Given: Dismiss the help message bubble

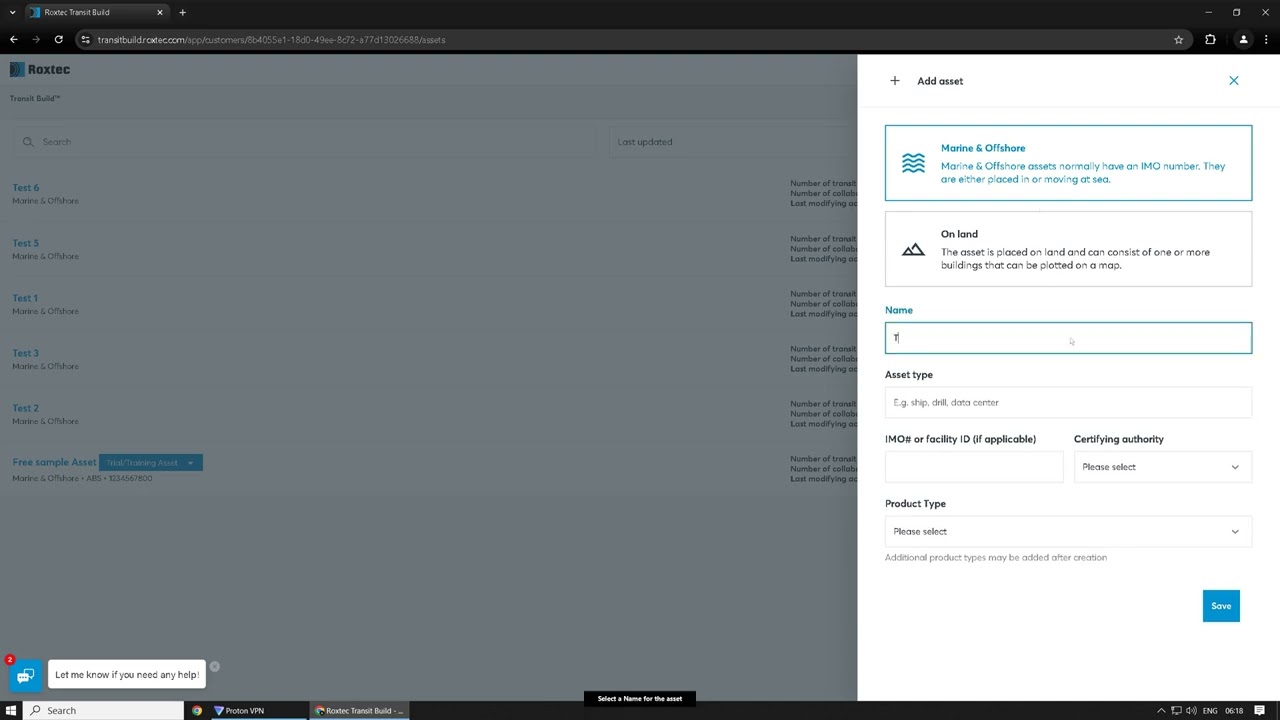Looking at the screenshot, I should click(x=214, y=666).
